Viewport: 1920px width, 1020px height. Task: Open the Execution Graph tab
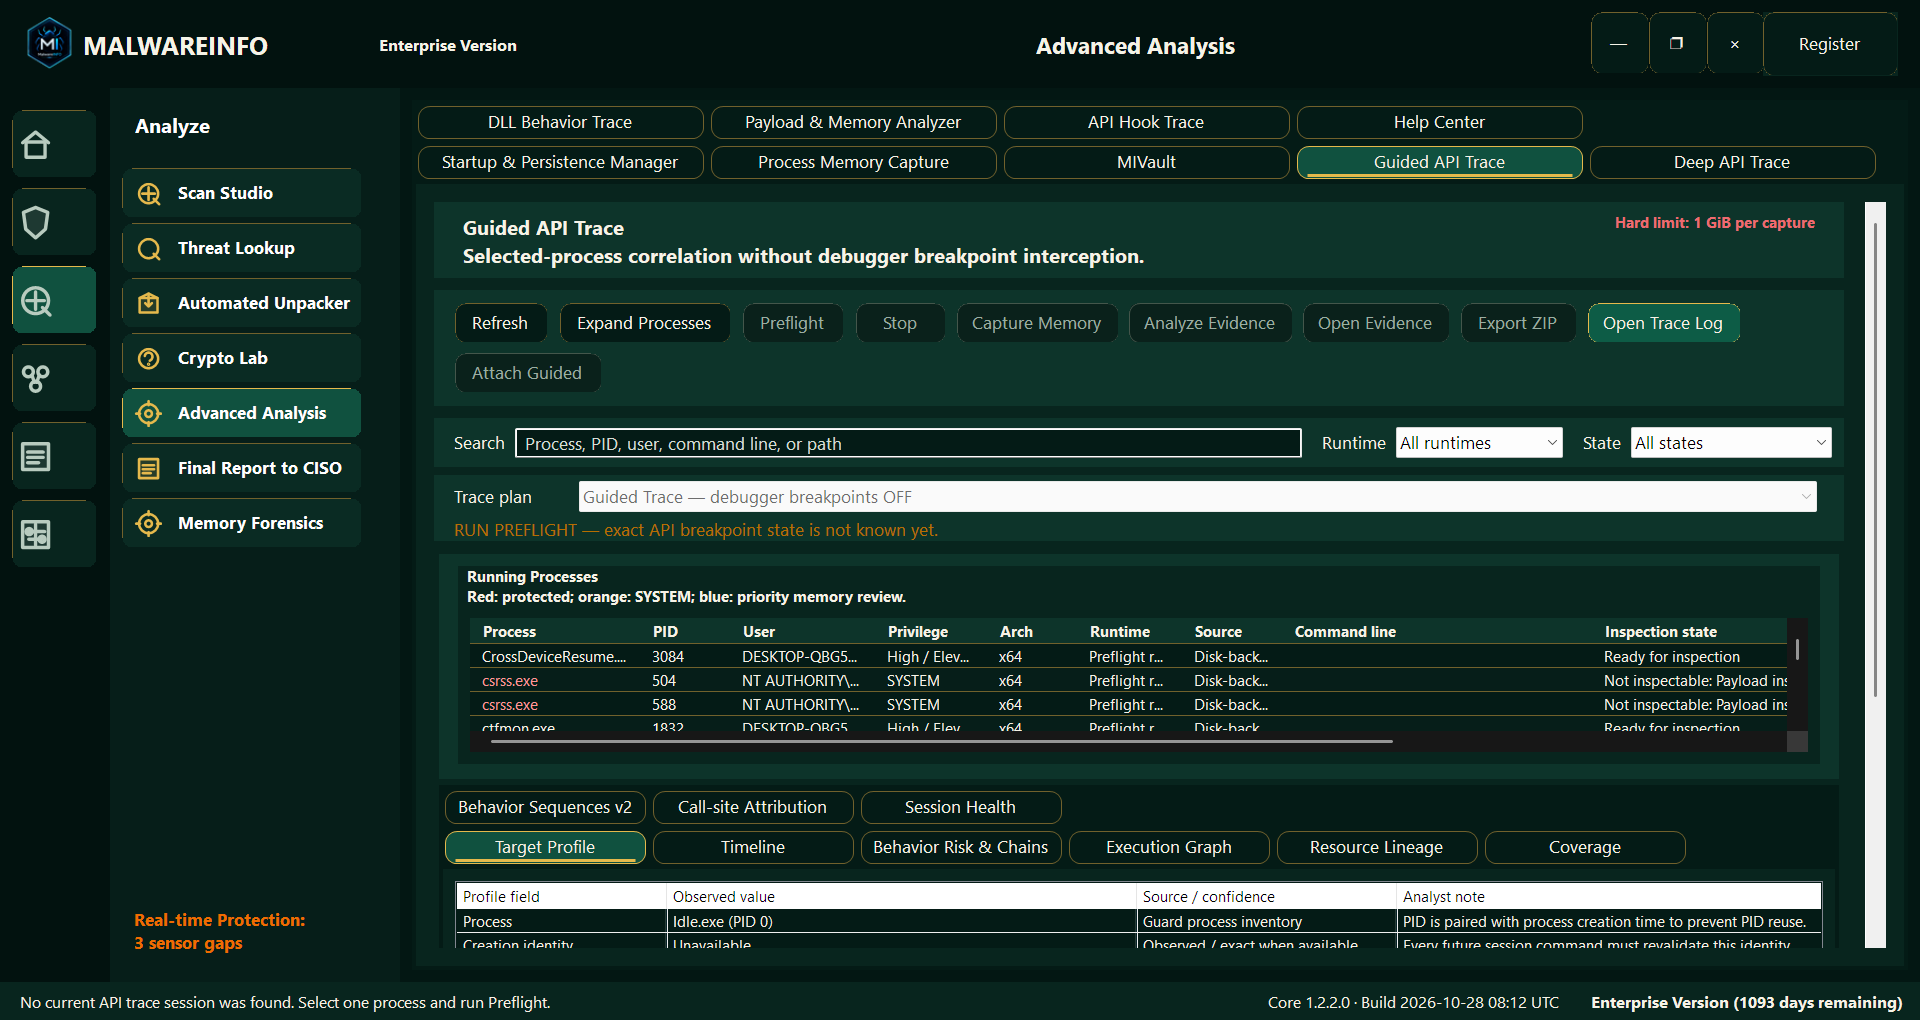[1169, 847]
